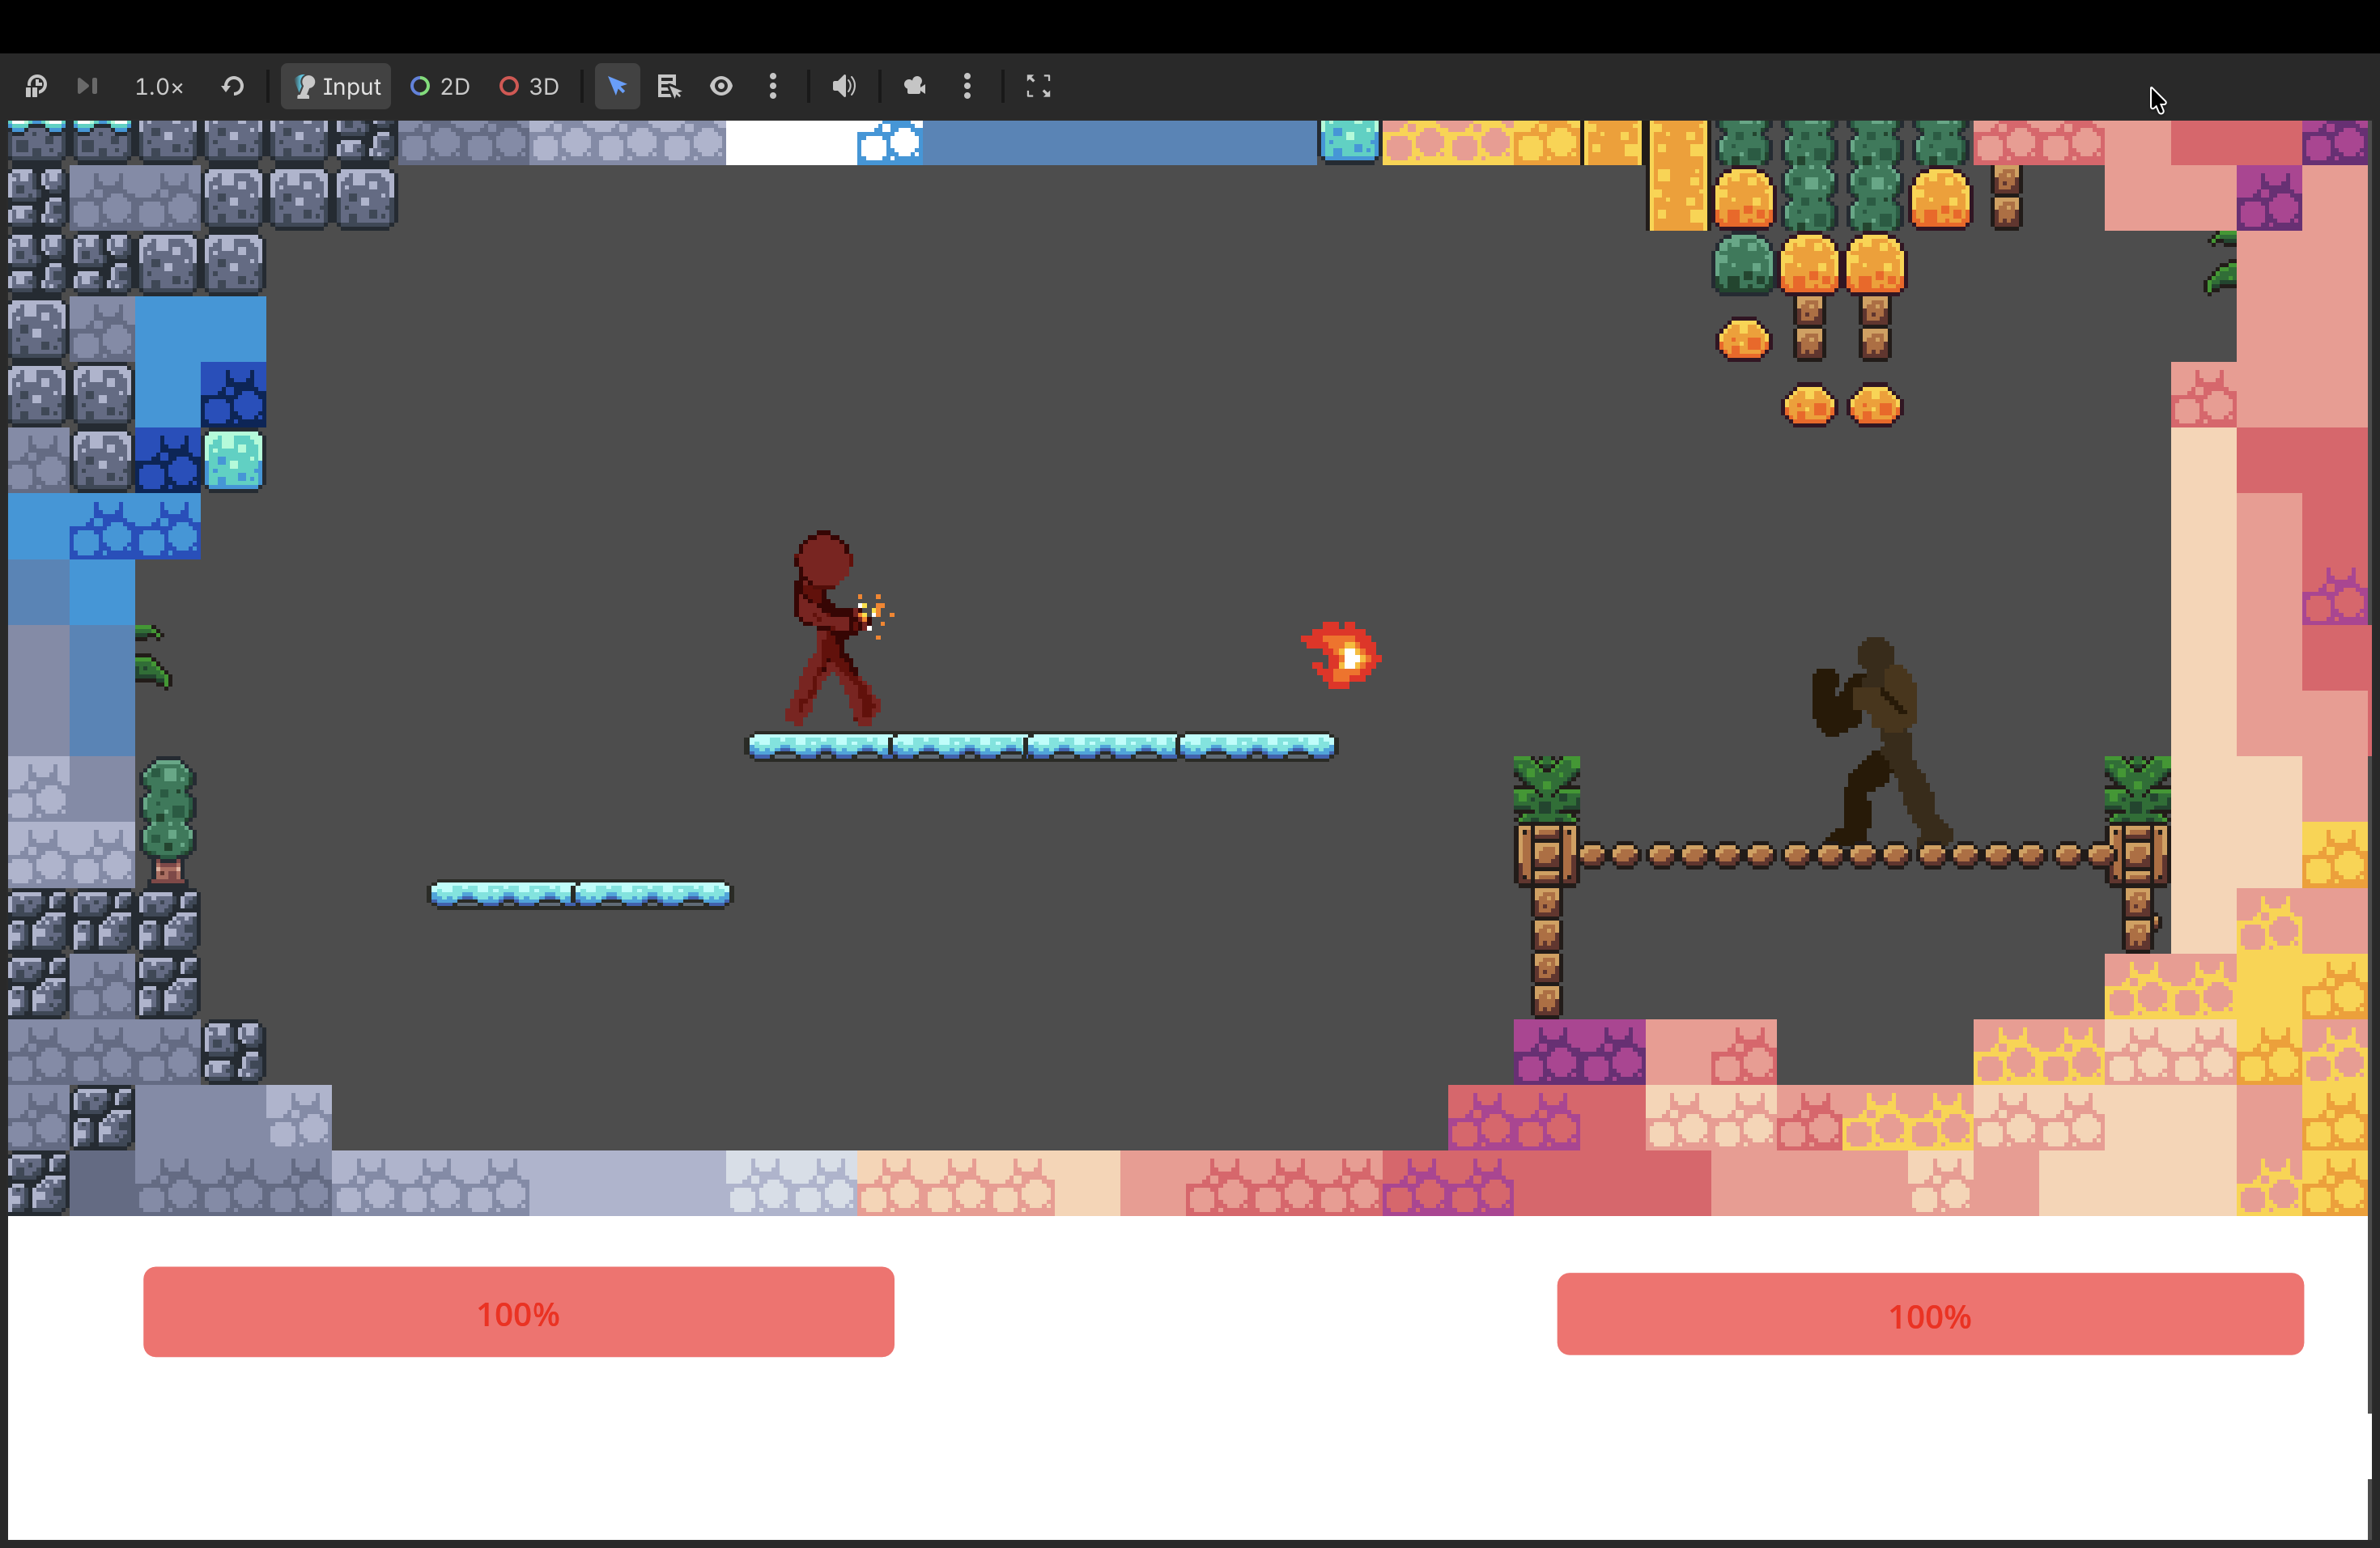Select the Input mode button
Image resolution: width=2380 pixels, height=1548 pixels.
point(337,87)
